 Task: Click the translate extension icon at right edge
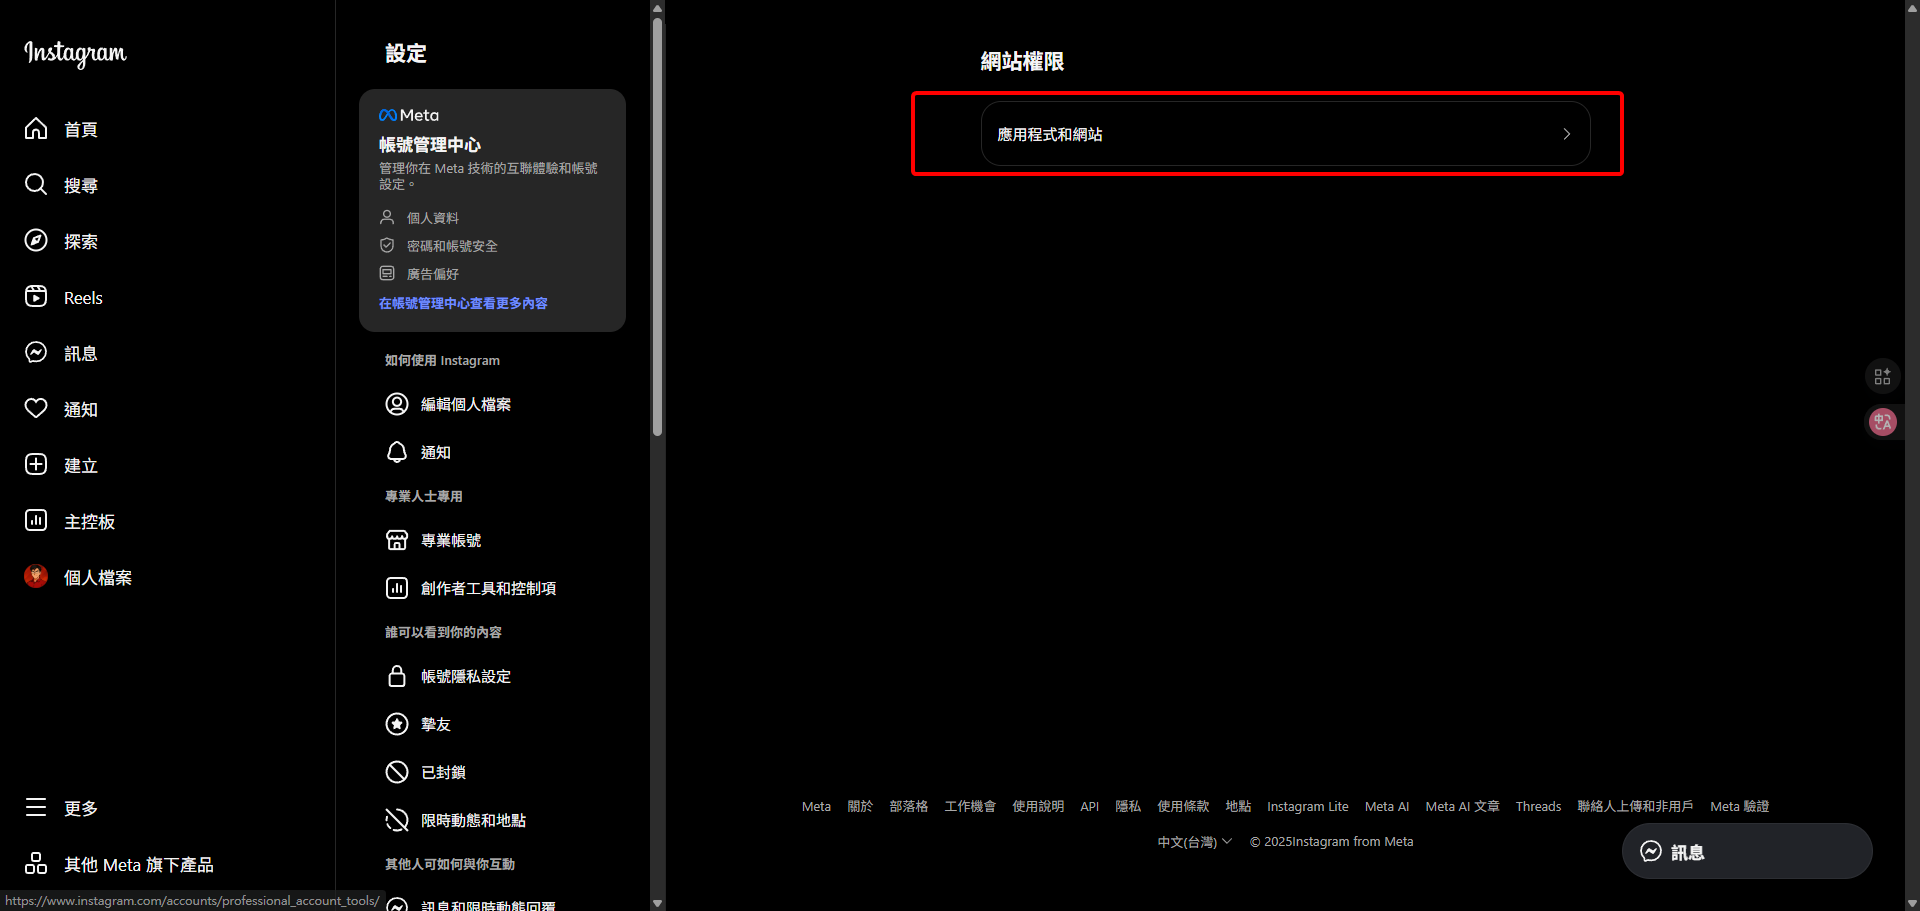[x=1882, y=422]
